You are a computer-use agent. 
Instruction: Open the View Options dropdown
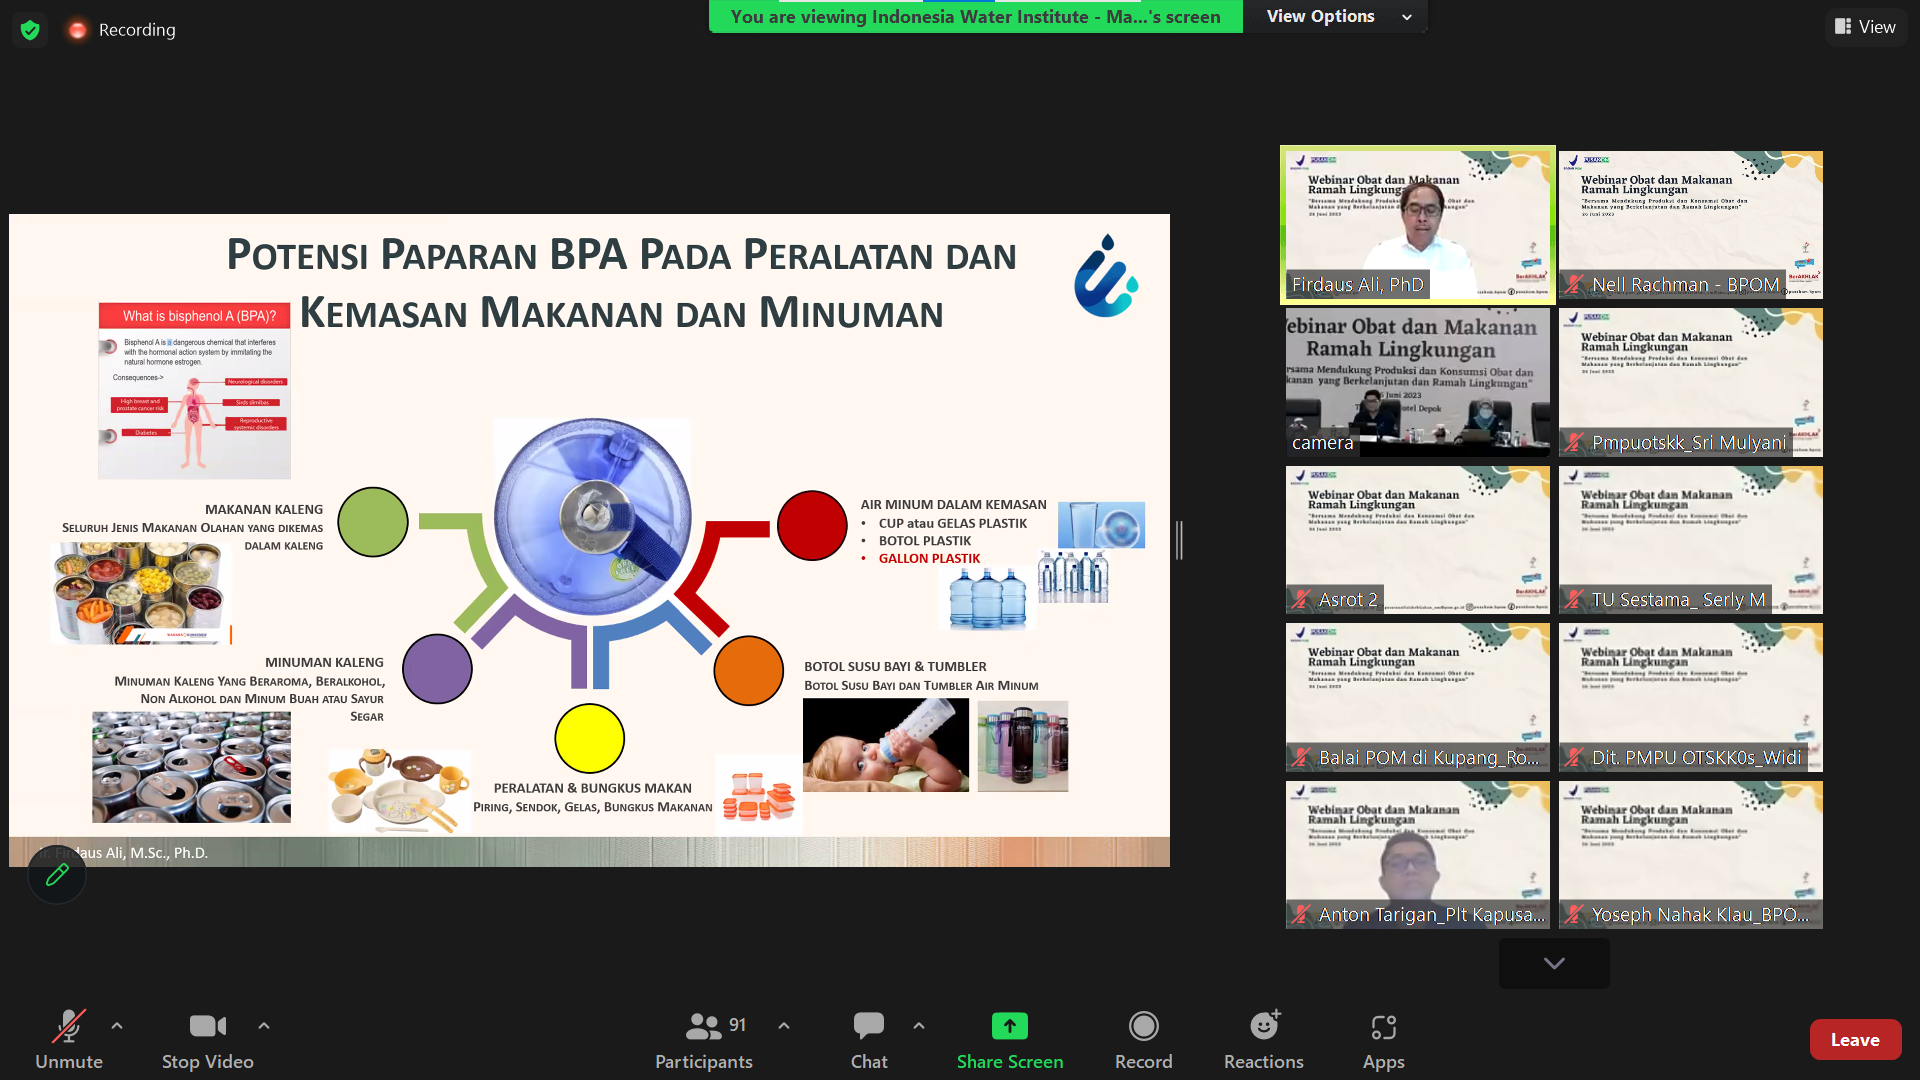pyautogui.click(x=1337, y=17)
